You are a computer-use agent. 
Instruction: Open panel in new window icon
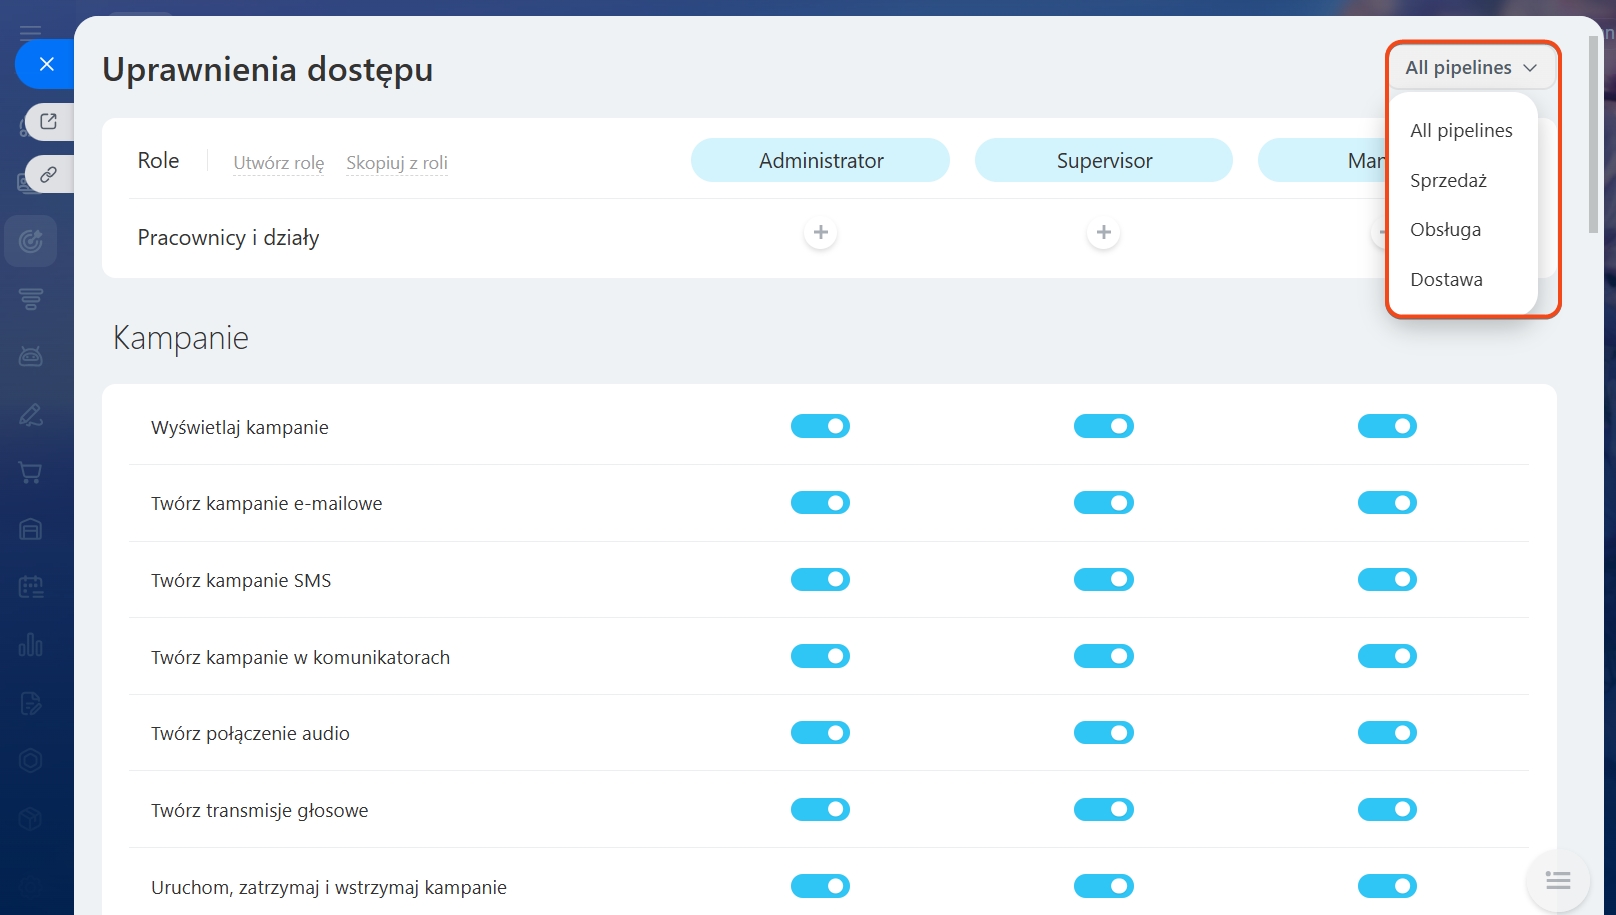click(x=48, y=122)
